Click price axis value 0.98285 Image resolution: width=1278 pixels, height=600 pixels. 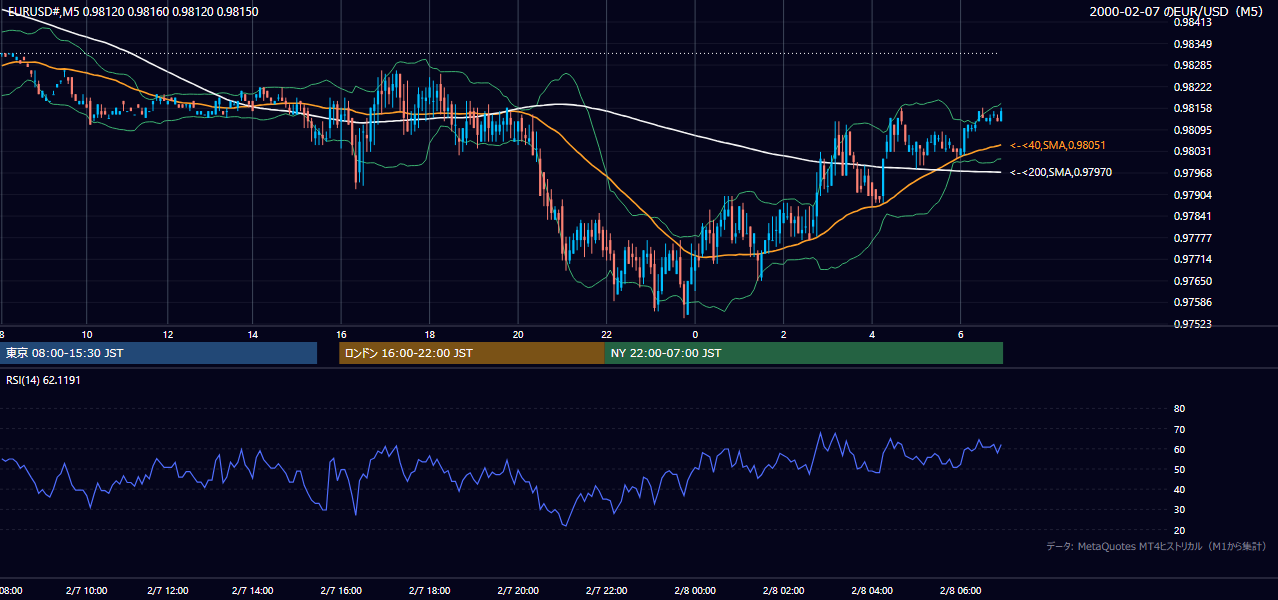coord(1192,66)
